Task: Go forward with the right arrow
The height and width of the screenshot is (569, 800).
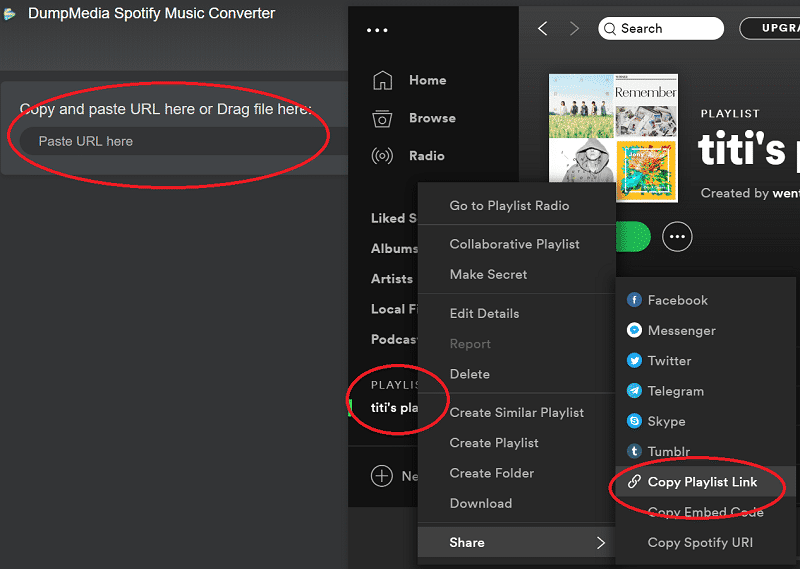Action: tap(574, 29)
